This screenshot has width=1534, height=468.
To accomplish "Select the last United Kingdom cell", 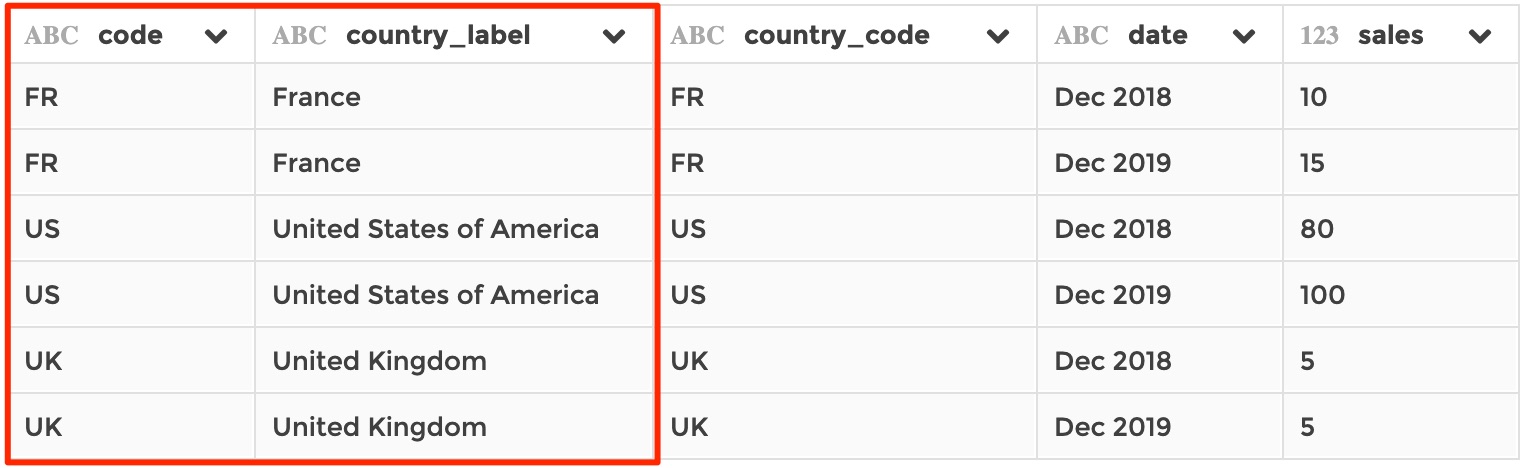I will (379, 427).
